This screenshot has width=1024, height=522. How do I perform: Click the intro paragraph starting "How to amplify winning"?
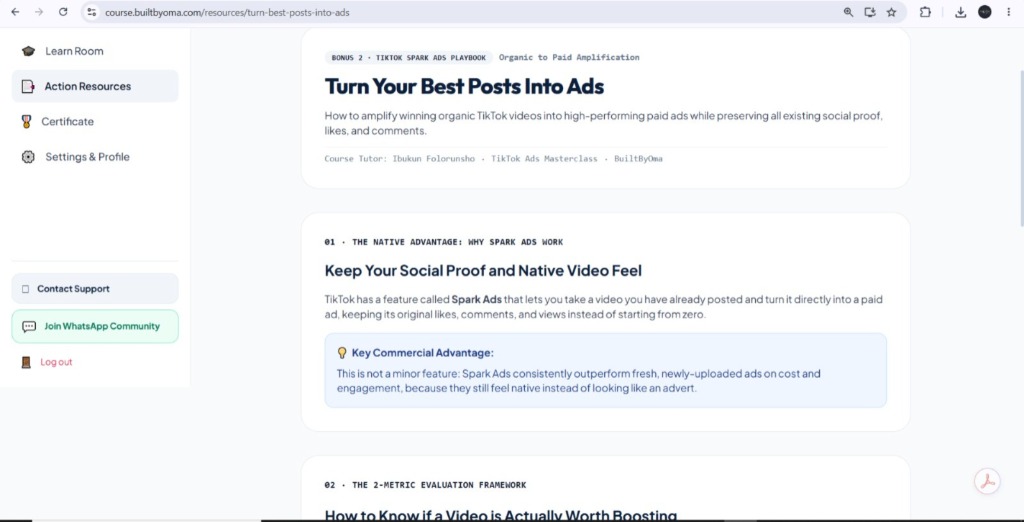(x=604, y=123)
